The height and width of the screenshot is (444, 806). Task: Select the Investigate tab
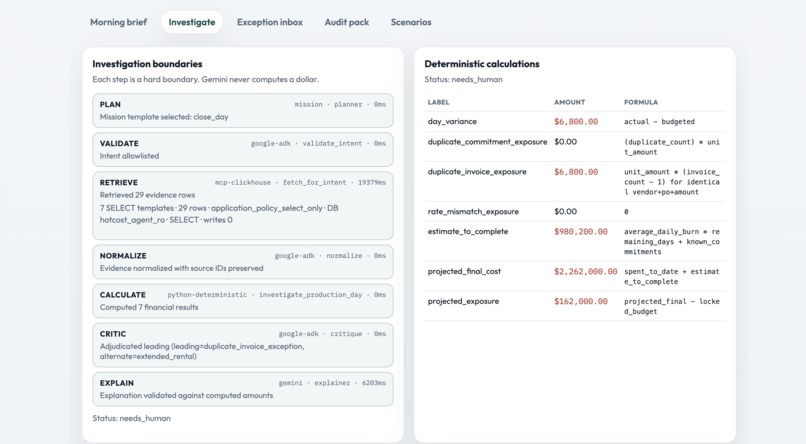click(192, 22)
